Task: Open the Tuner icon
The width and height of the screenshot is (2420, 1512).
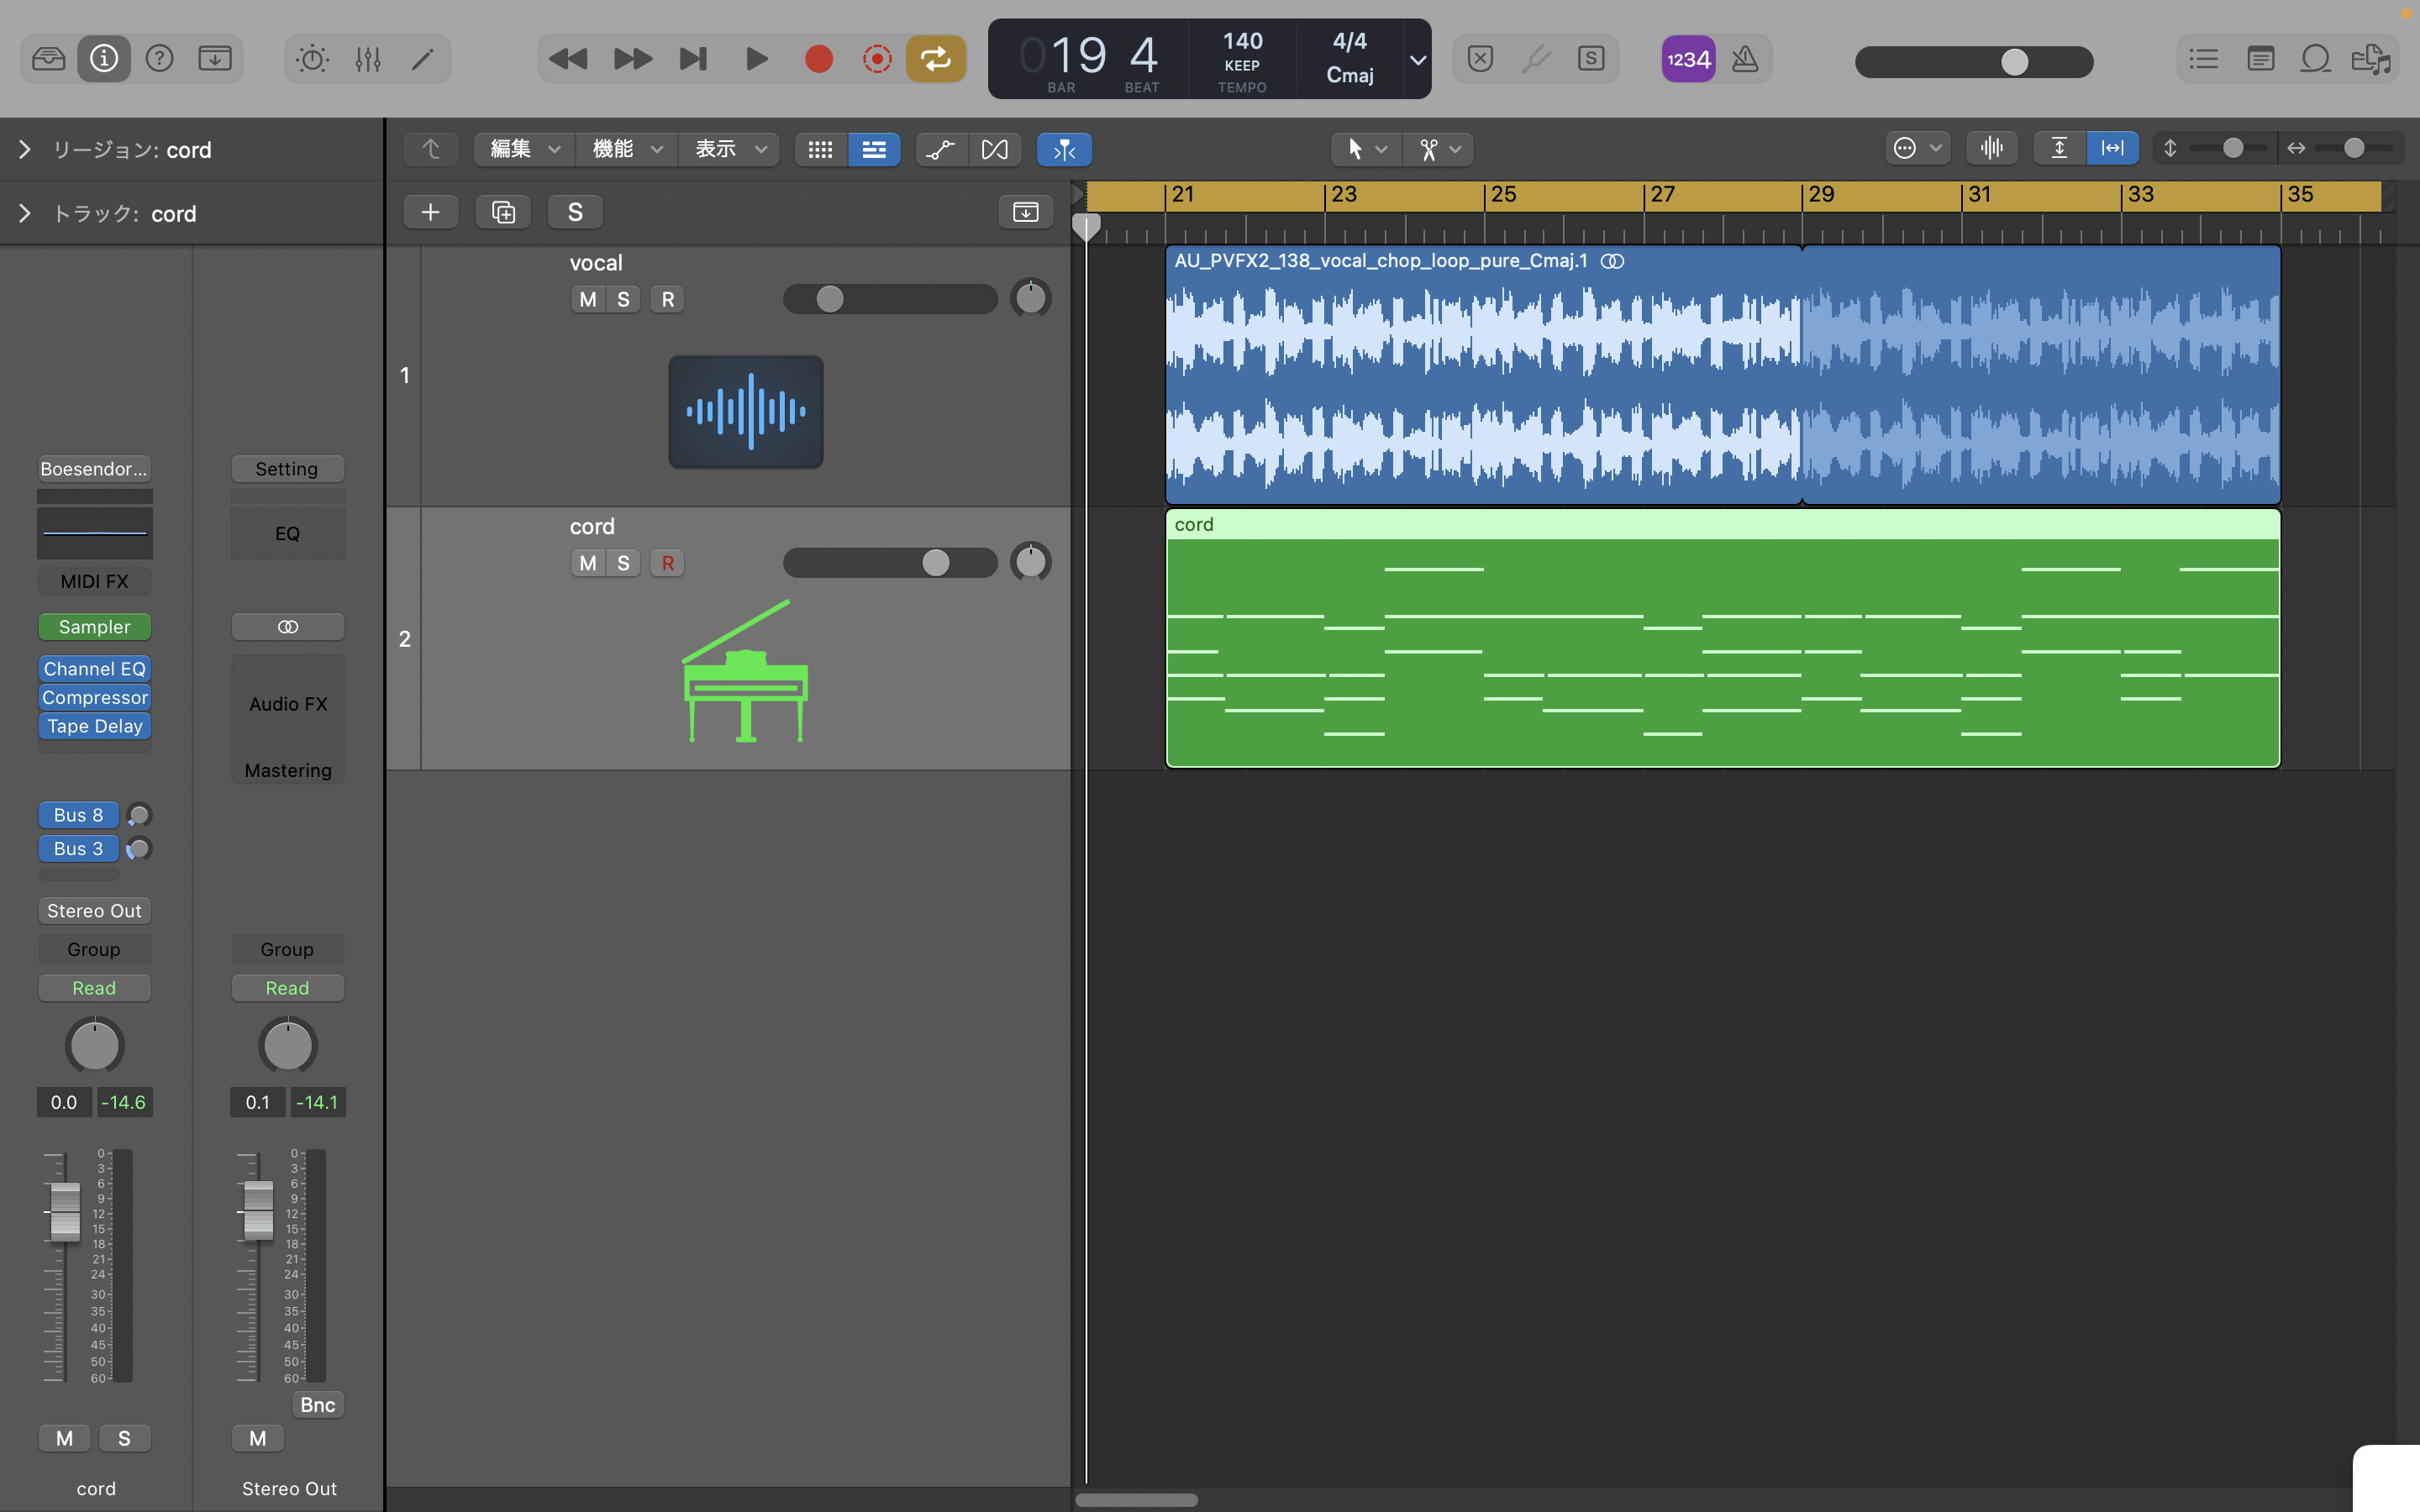Action: [x=1536, y=59]
